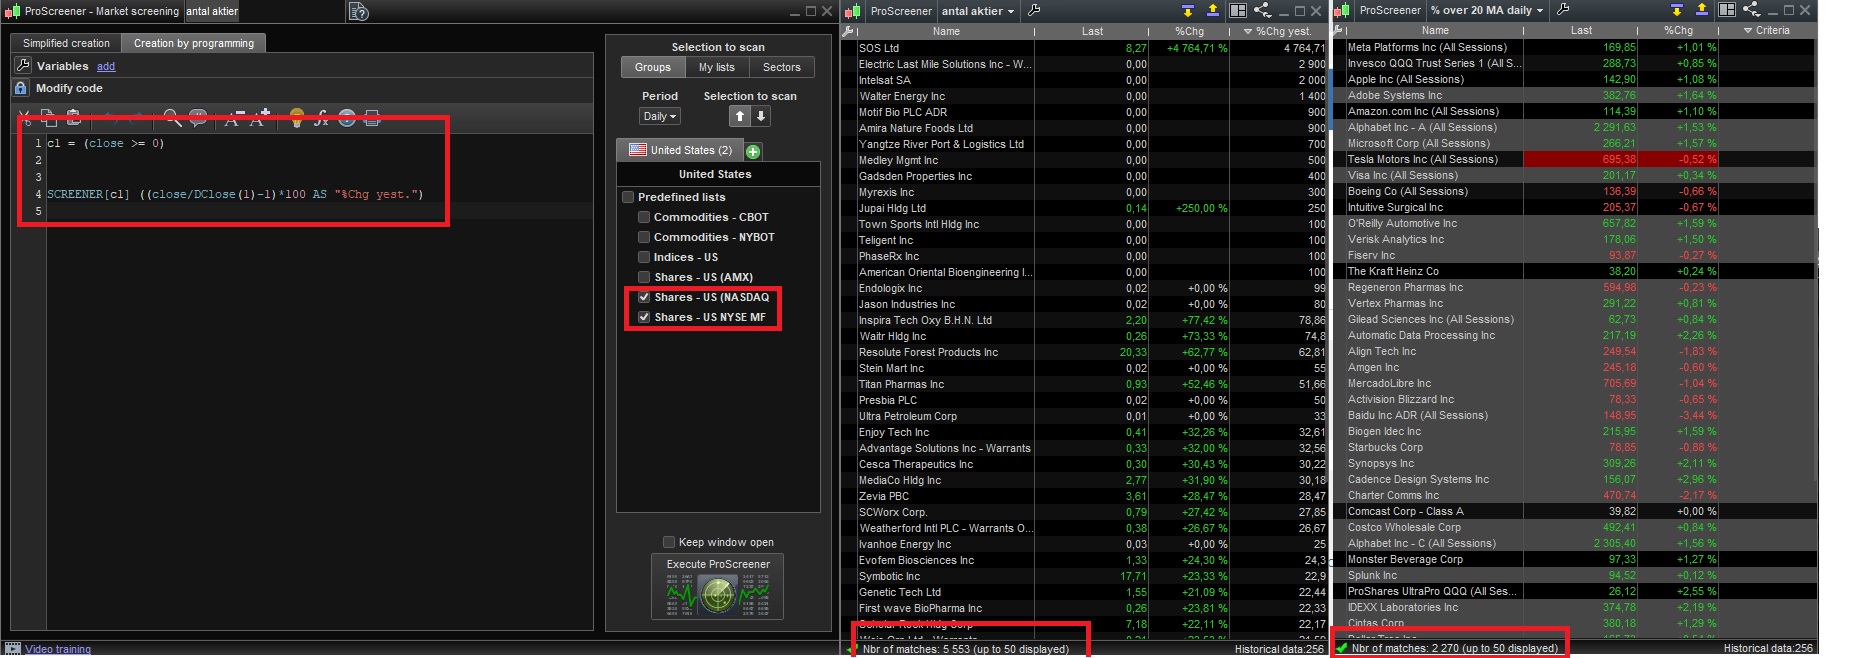Run the Execute ProScreener button

point(718,587)
